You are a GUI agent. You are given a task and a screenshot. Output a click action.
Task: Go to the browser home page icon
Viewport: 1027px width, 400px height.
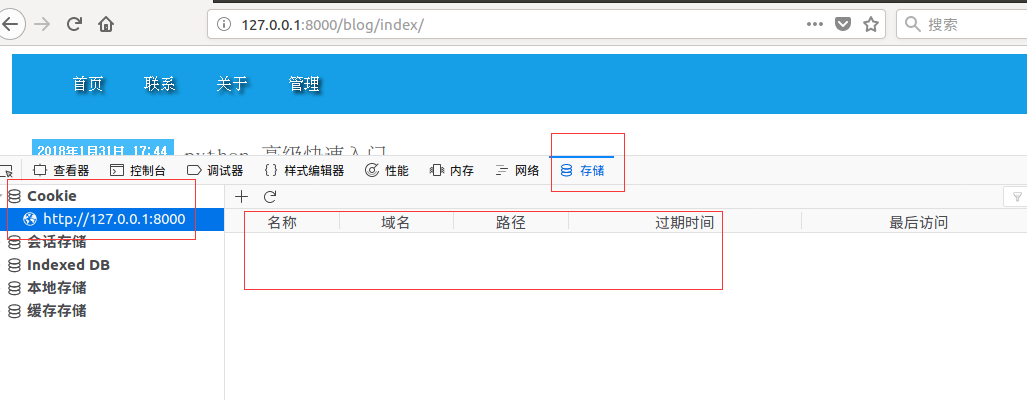[106, 24]
